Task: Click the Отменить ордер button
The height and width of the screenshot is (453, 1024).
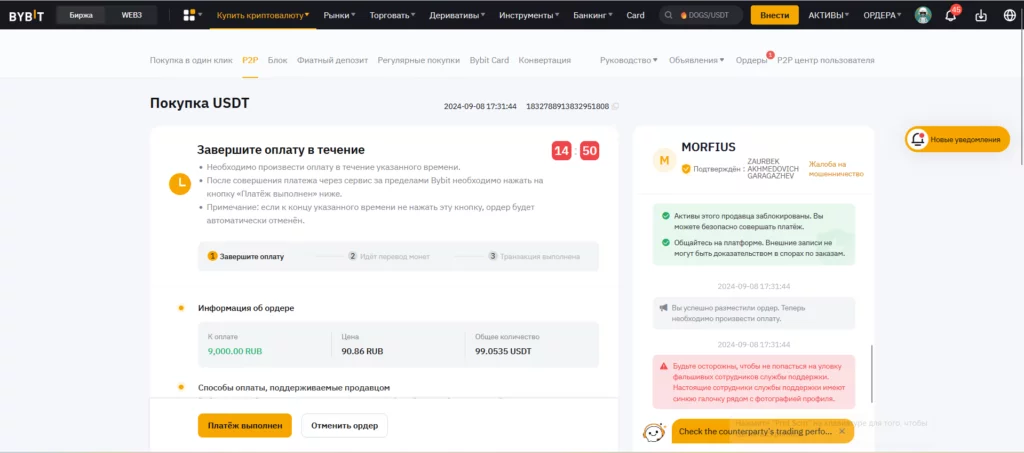Action: click(344, 426)
